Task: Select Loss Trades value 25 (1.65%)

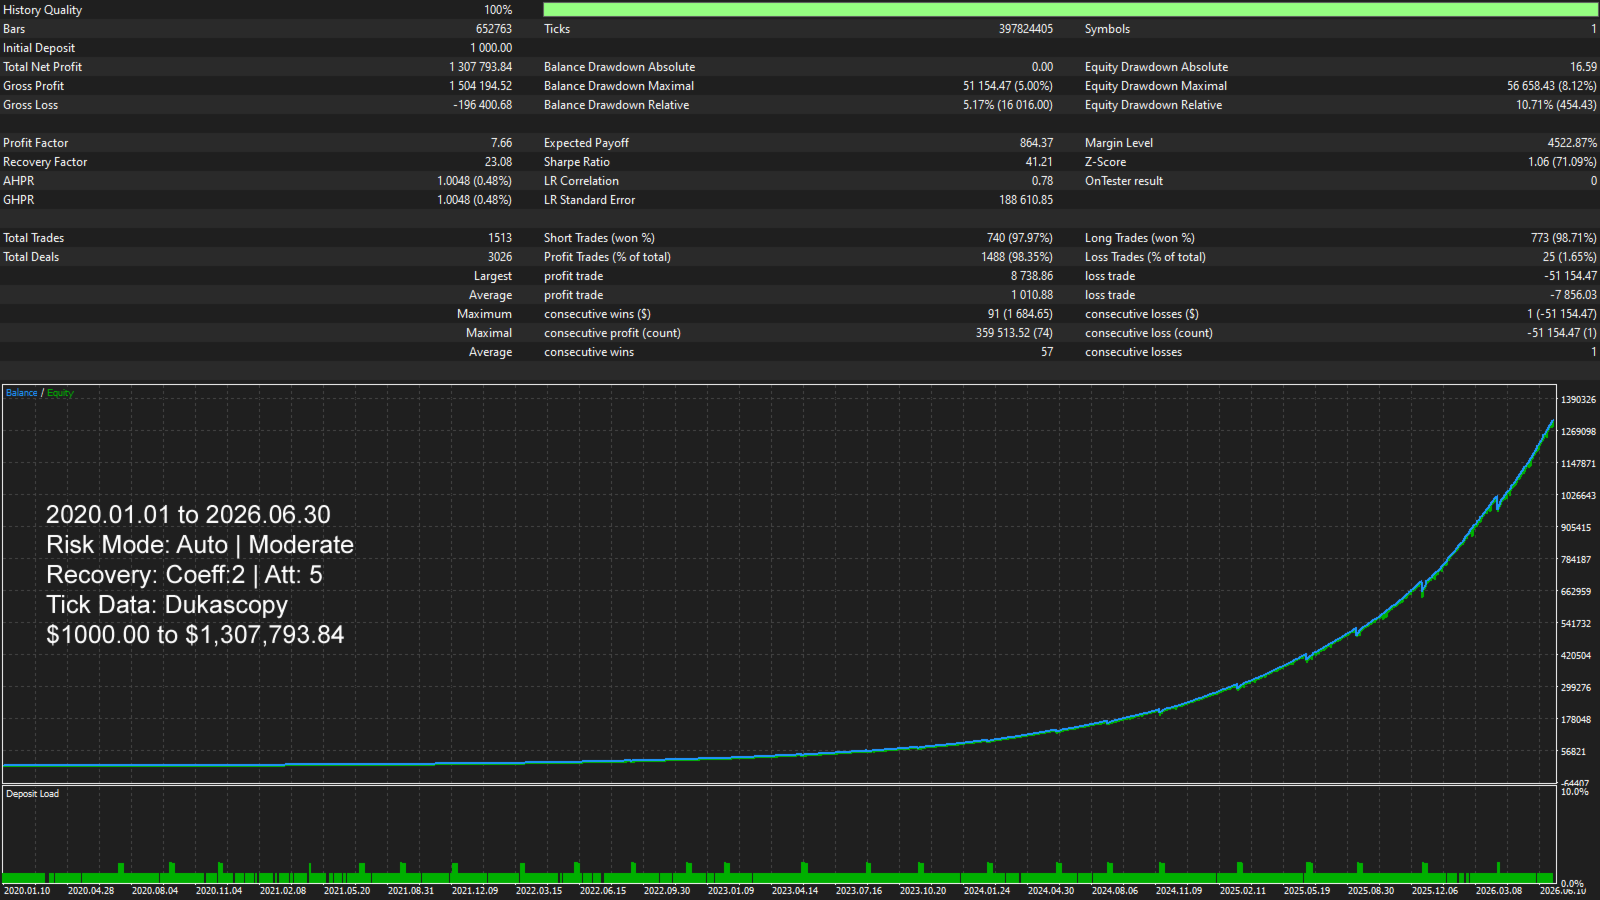Action: (x=1569, y=257)
